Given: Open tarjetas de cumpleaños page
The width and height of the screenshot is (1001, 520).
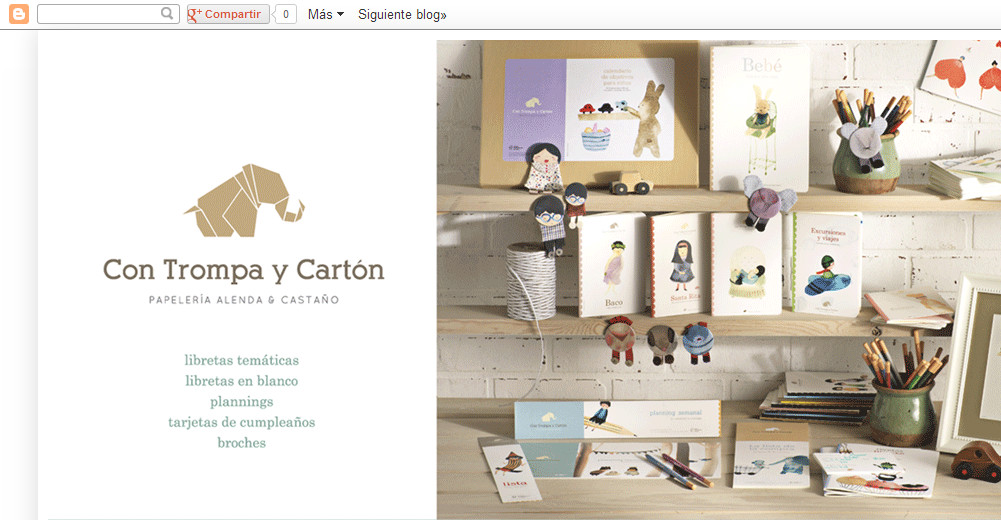Looking at the screenshot, I should point(241,422).
